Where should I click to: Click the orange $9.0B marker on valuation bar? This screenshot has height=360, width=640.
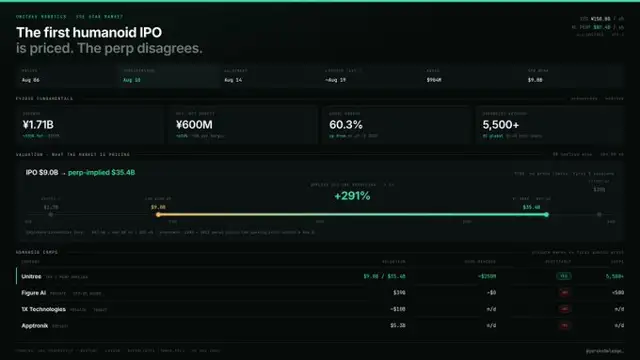(x=158, y=215)
